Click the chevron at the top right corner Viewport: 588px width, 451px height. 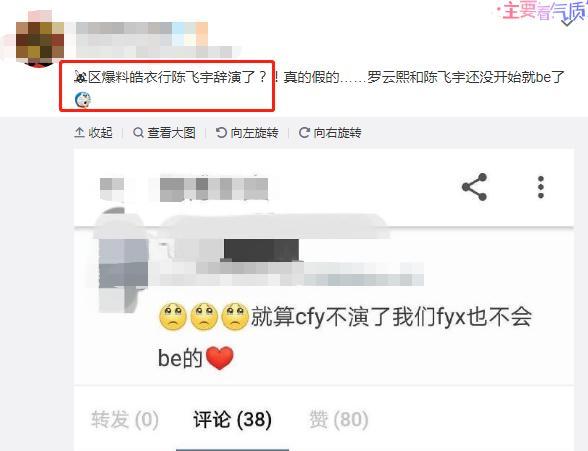point(567,22)
